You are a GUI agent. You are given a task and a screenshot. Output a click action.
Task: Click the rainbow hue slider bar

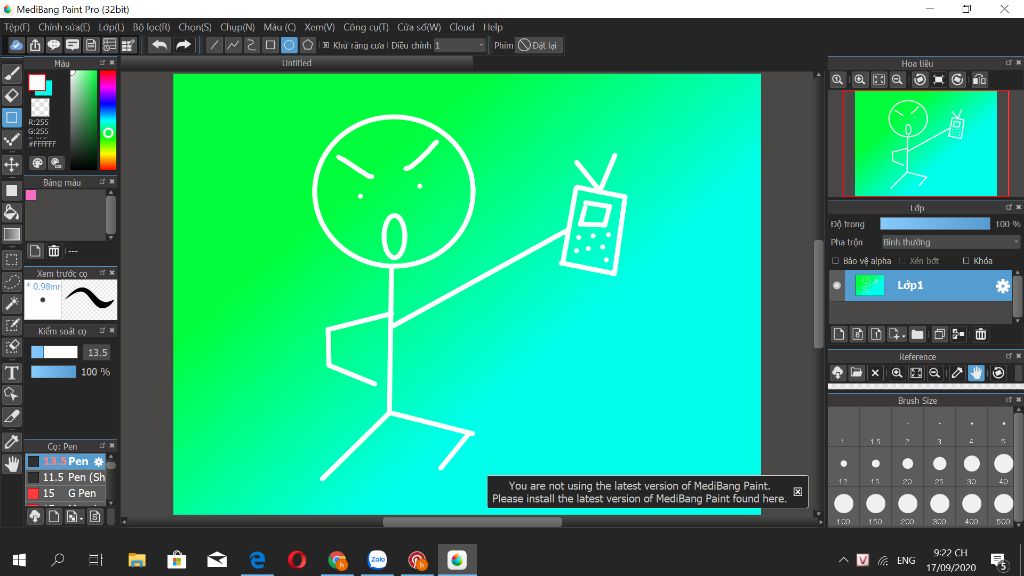108,120
